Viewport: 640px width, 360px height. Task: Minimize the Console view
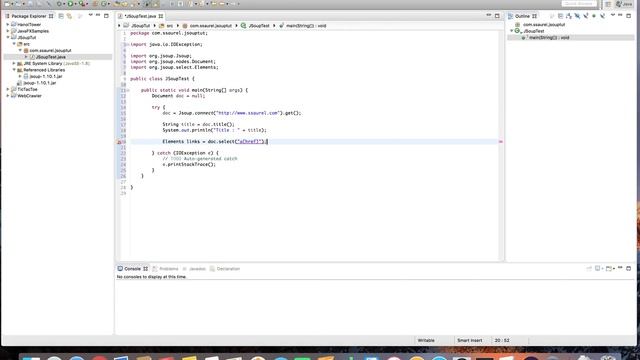coord(620,268)
